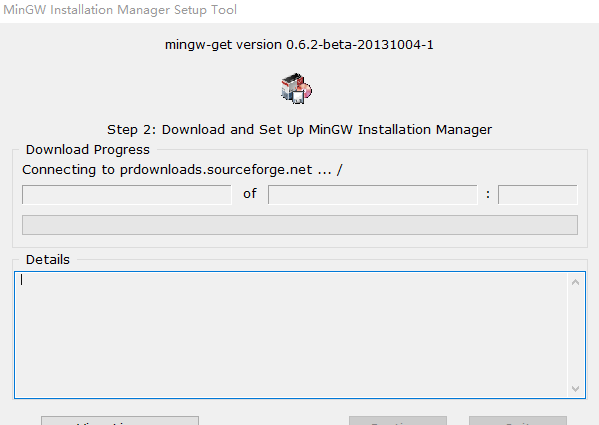Click the mingw-get version label
599x425 pixels.
pyautogui.click(x=299, y=45)
